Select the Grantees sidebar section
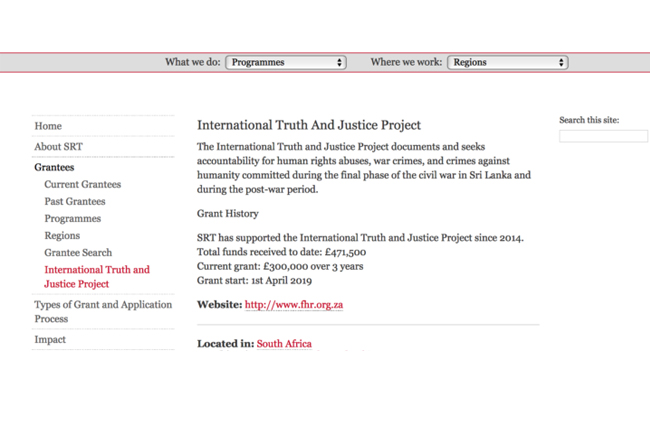 [x=54, y=167]
